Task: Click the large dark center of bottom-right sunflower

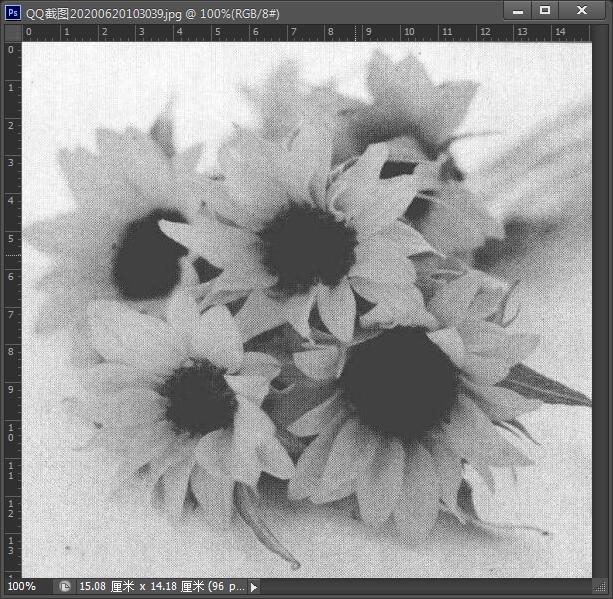Action: point(398,382)
